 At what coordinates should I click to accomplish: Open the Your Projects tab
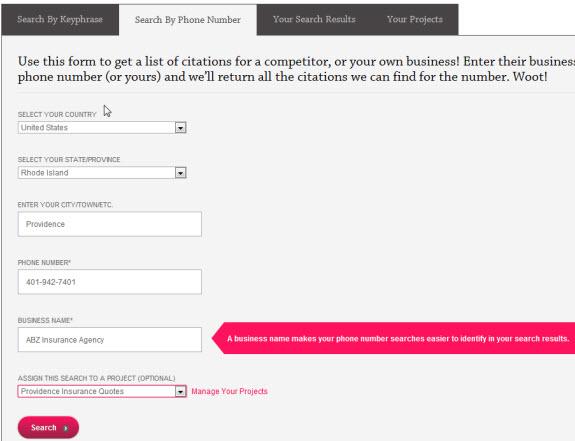[415, 20]
